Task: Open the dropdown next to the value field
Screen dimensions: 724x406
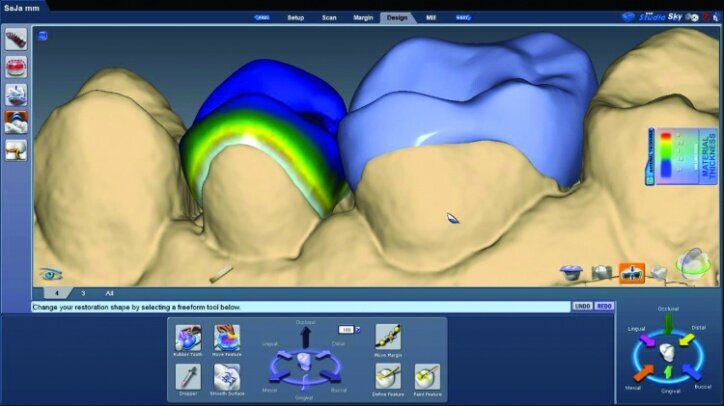Action: click(x=357, y=328)
